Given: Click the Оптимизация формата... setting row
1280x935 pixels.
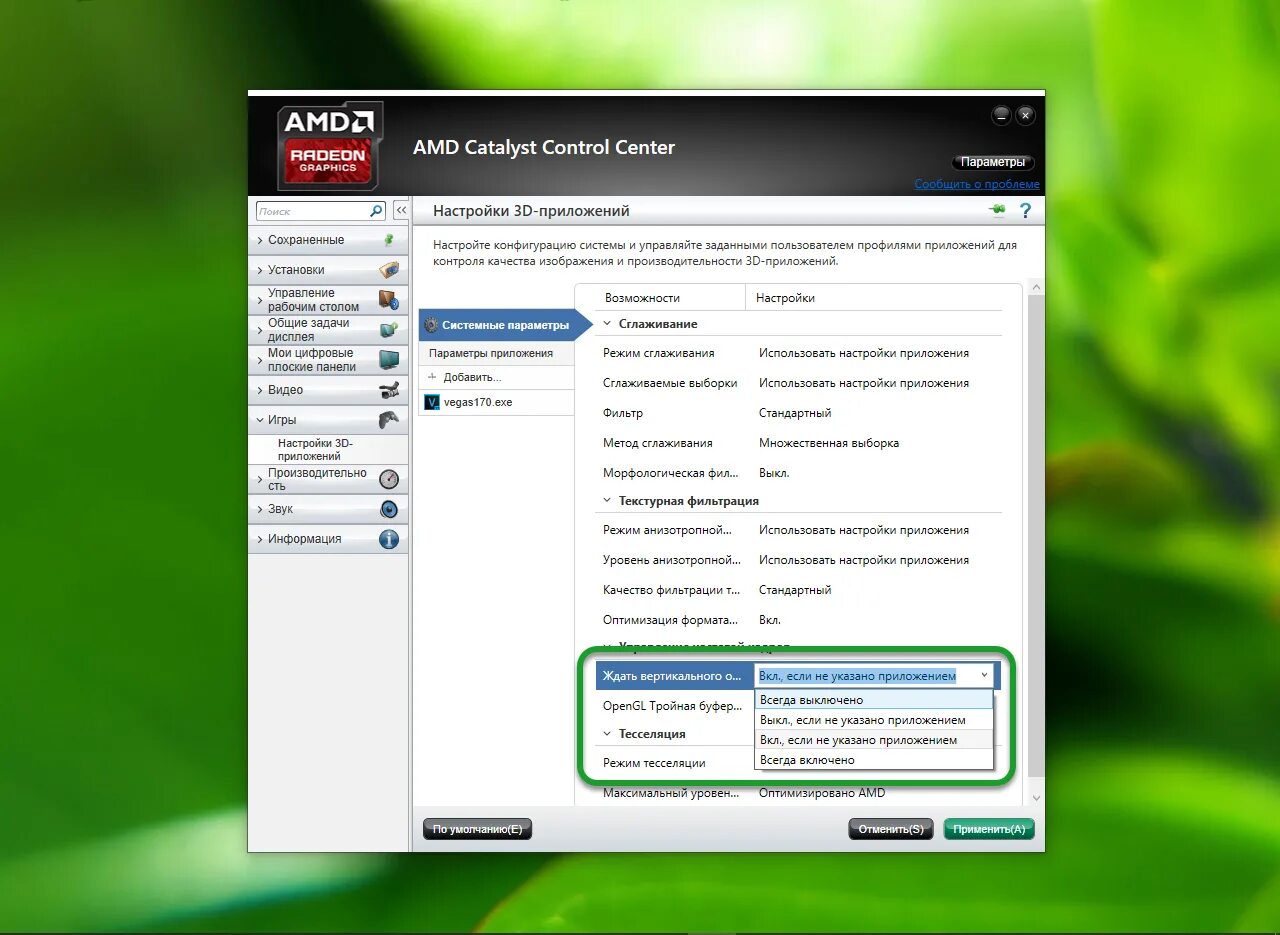Looking at the screenshot, I should pyautogui.click(x=799, y=620).
